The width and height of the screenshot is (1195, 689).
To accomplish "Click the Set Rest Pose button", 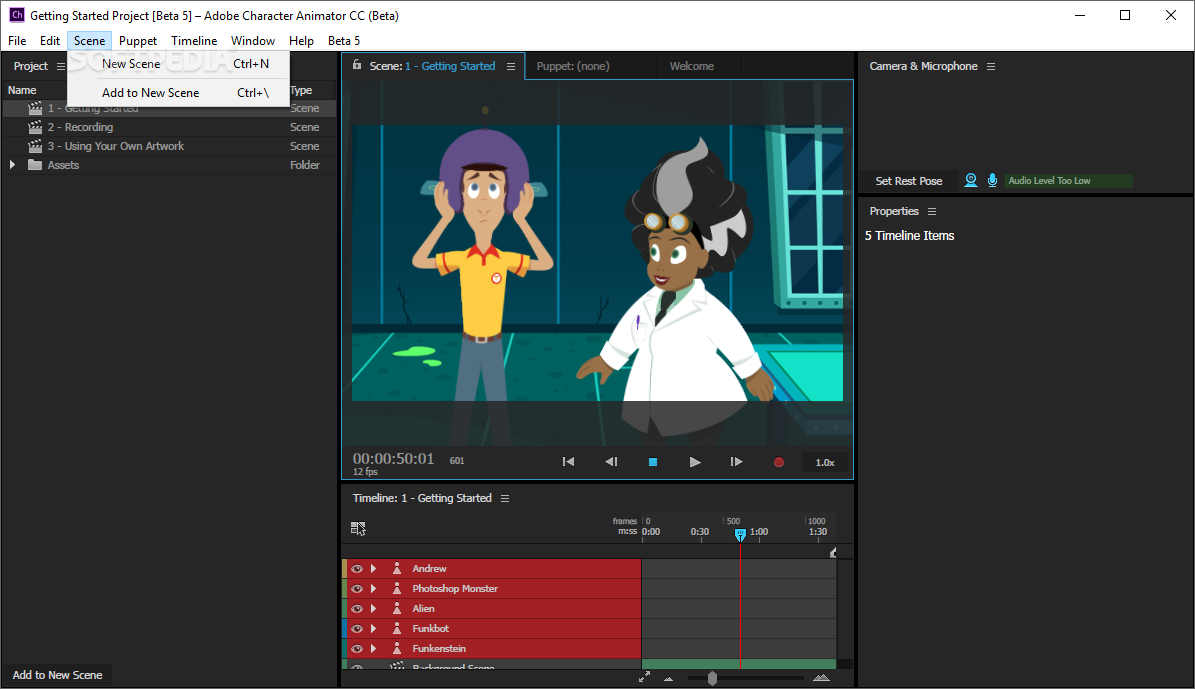I will [x=908, y=181].
